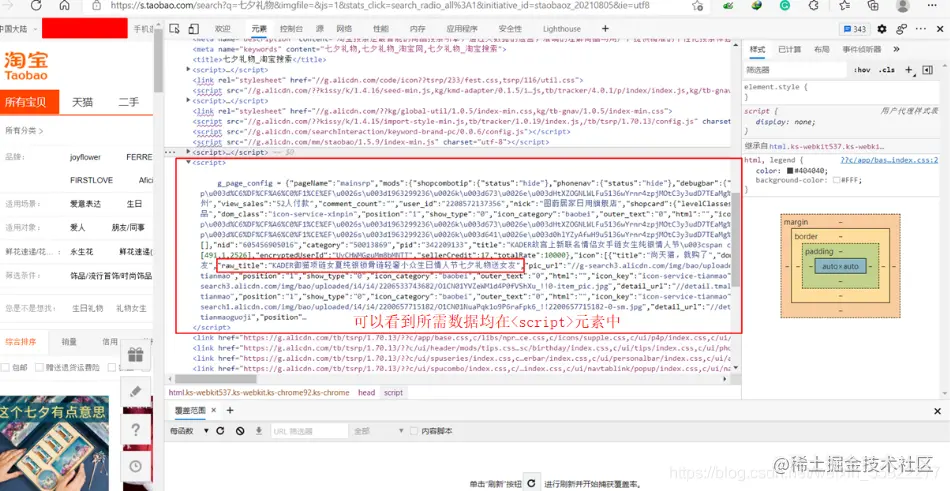Open the Lighthouse tab
The image size is (950, 491).
(562, 29)
